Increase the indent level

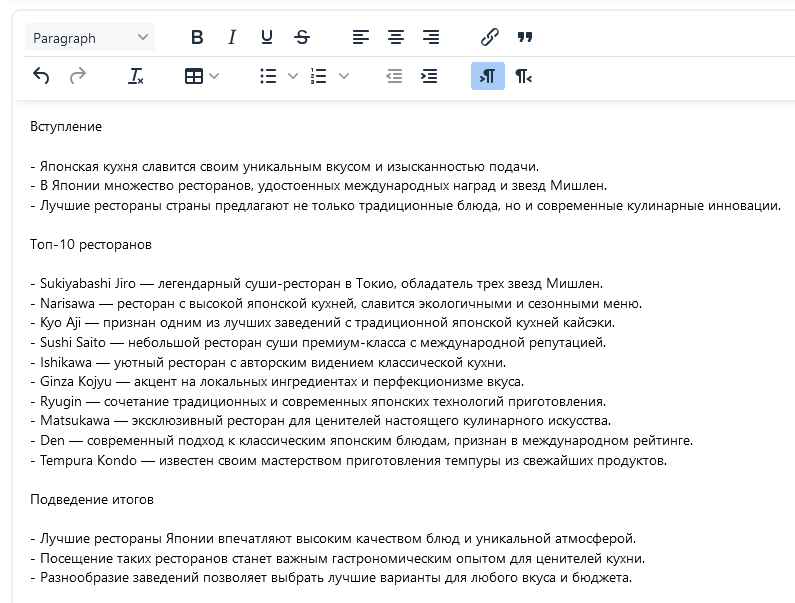[x=429, y=76]
